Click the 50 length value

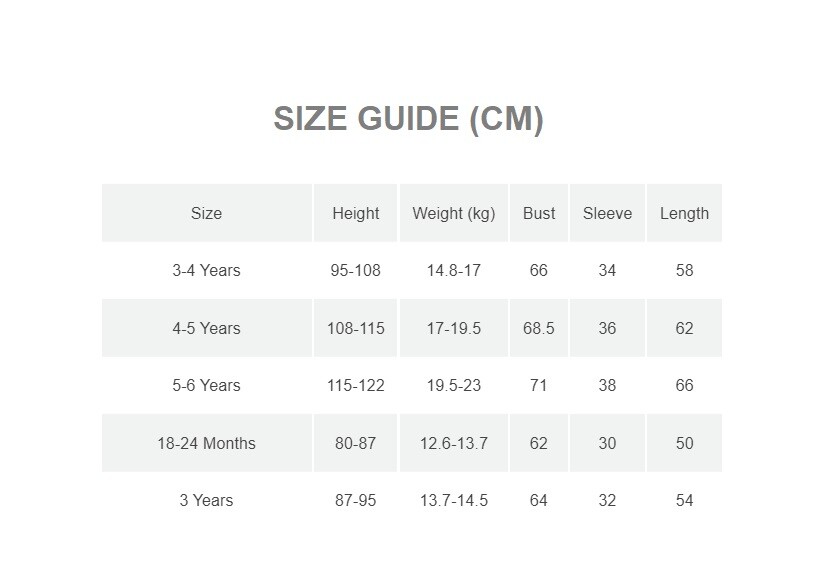[684, 443]
